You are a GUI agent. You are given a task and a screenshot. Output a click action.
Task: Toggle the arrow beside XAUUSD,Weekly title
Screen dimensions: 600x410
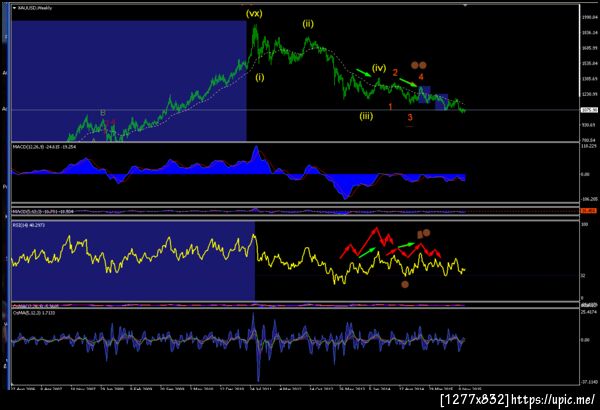(x=15, y=8)
